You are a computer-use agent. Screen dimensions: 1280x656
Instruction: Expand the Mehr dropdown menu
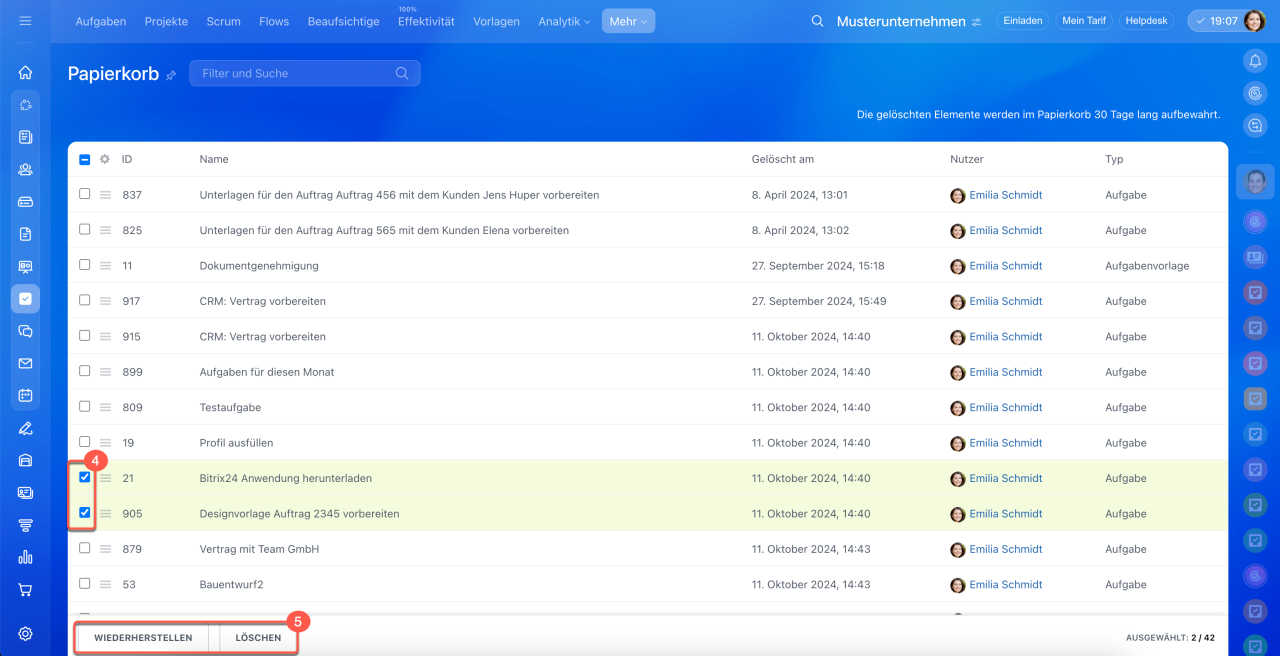628,21
